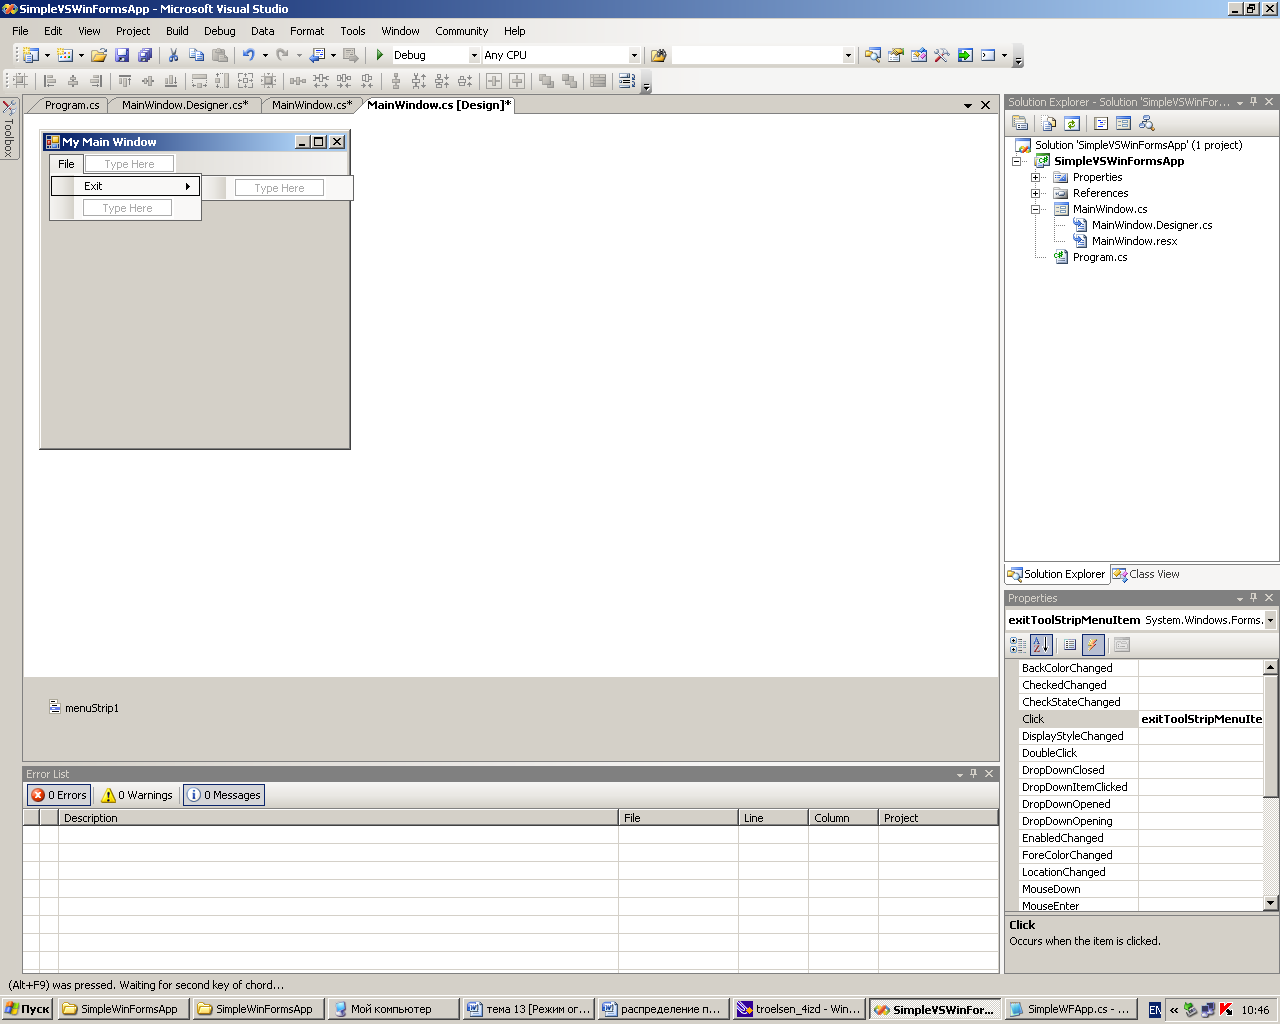Click Type Here box beside File
Image resolution: width=1280 pixels, height=1024 pixels.
pyautogui.click(x=129, y=164)
